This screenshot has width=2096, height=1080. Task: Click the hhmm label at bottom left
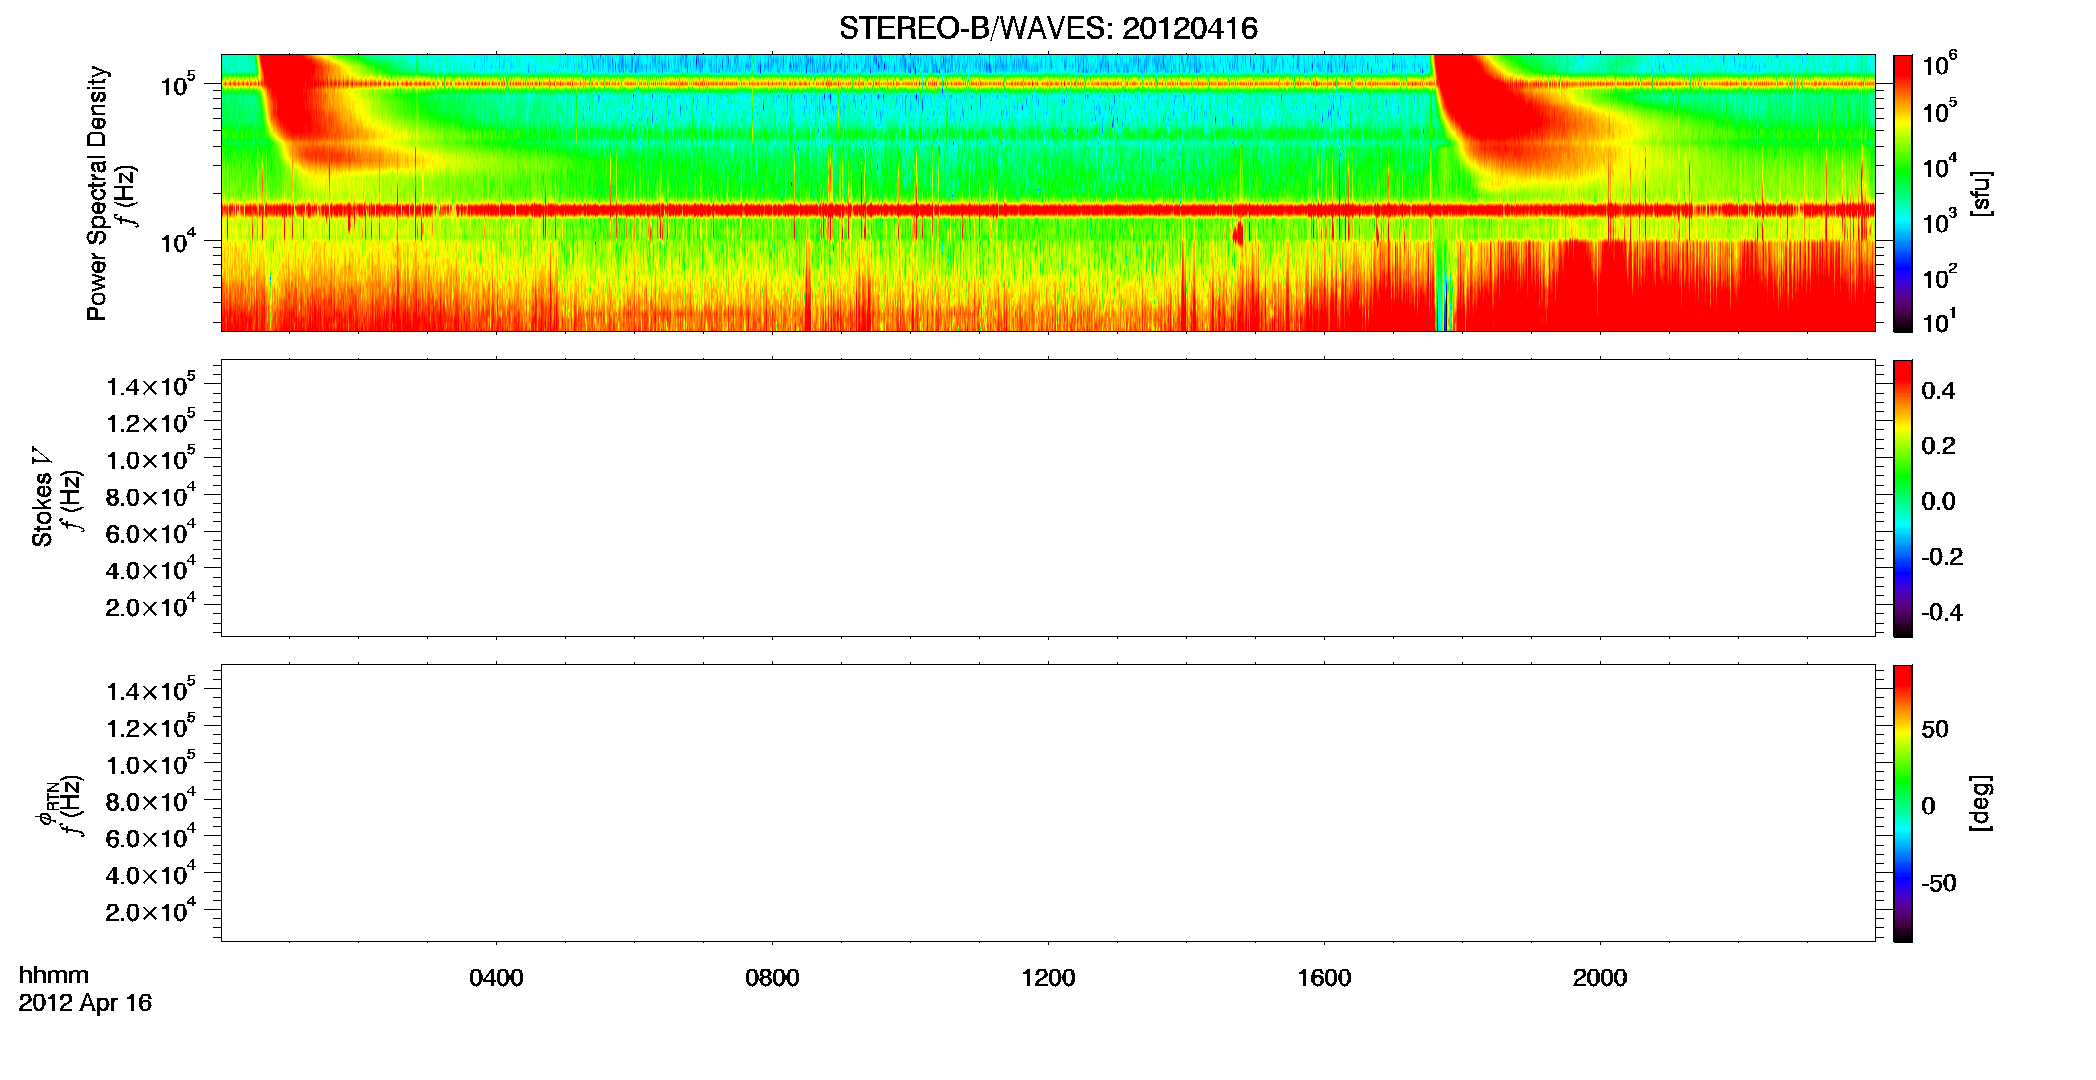click(x=54, y=975)
